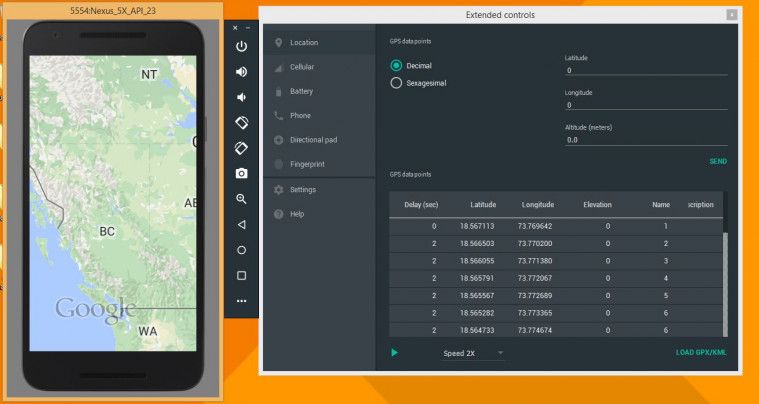Select the Decimal radio button

click(x=396, y=65)
